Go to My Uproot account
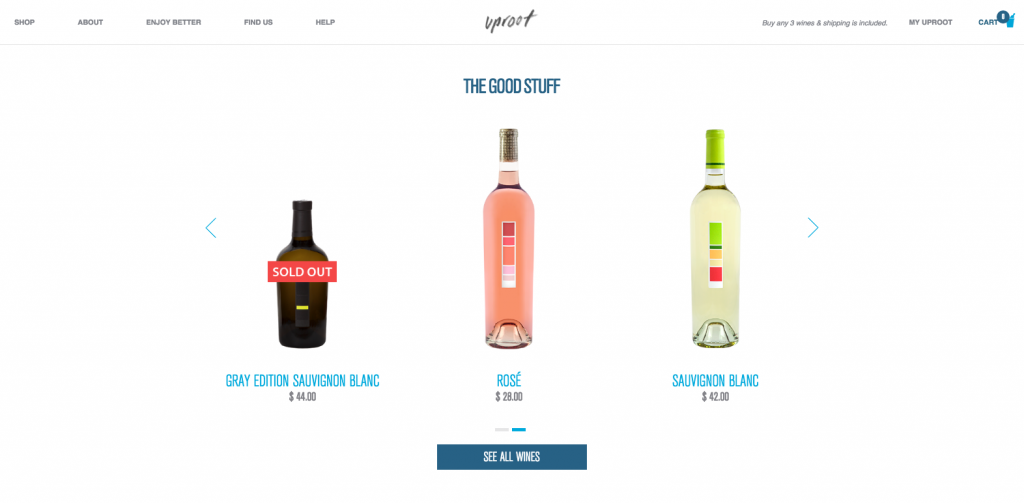Screen dimensions: 1024x503 click(931, 22)
